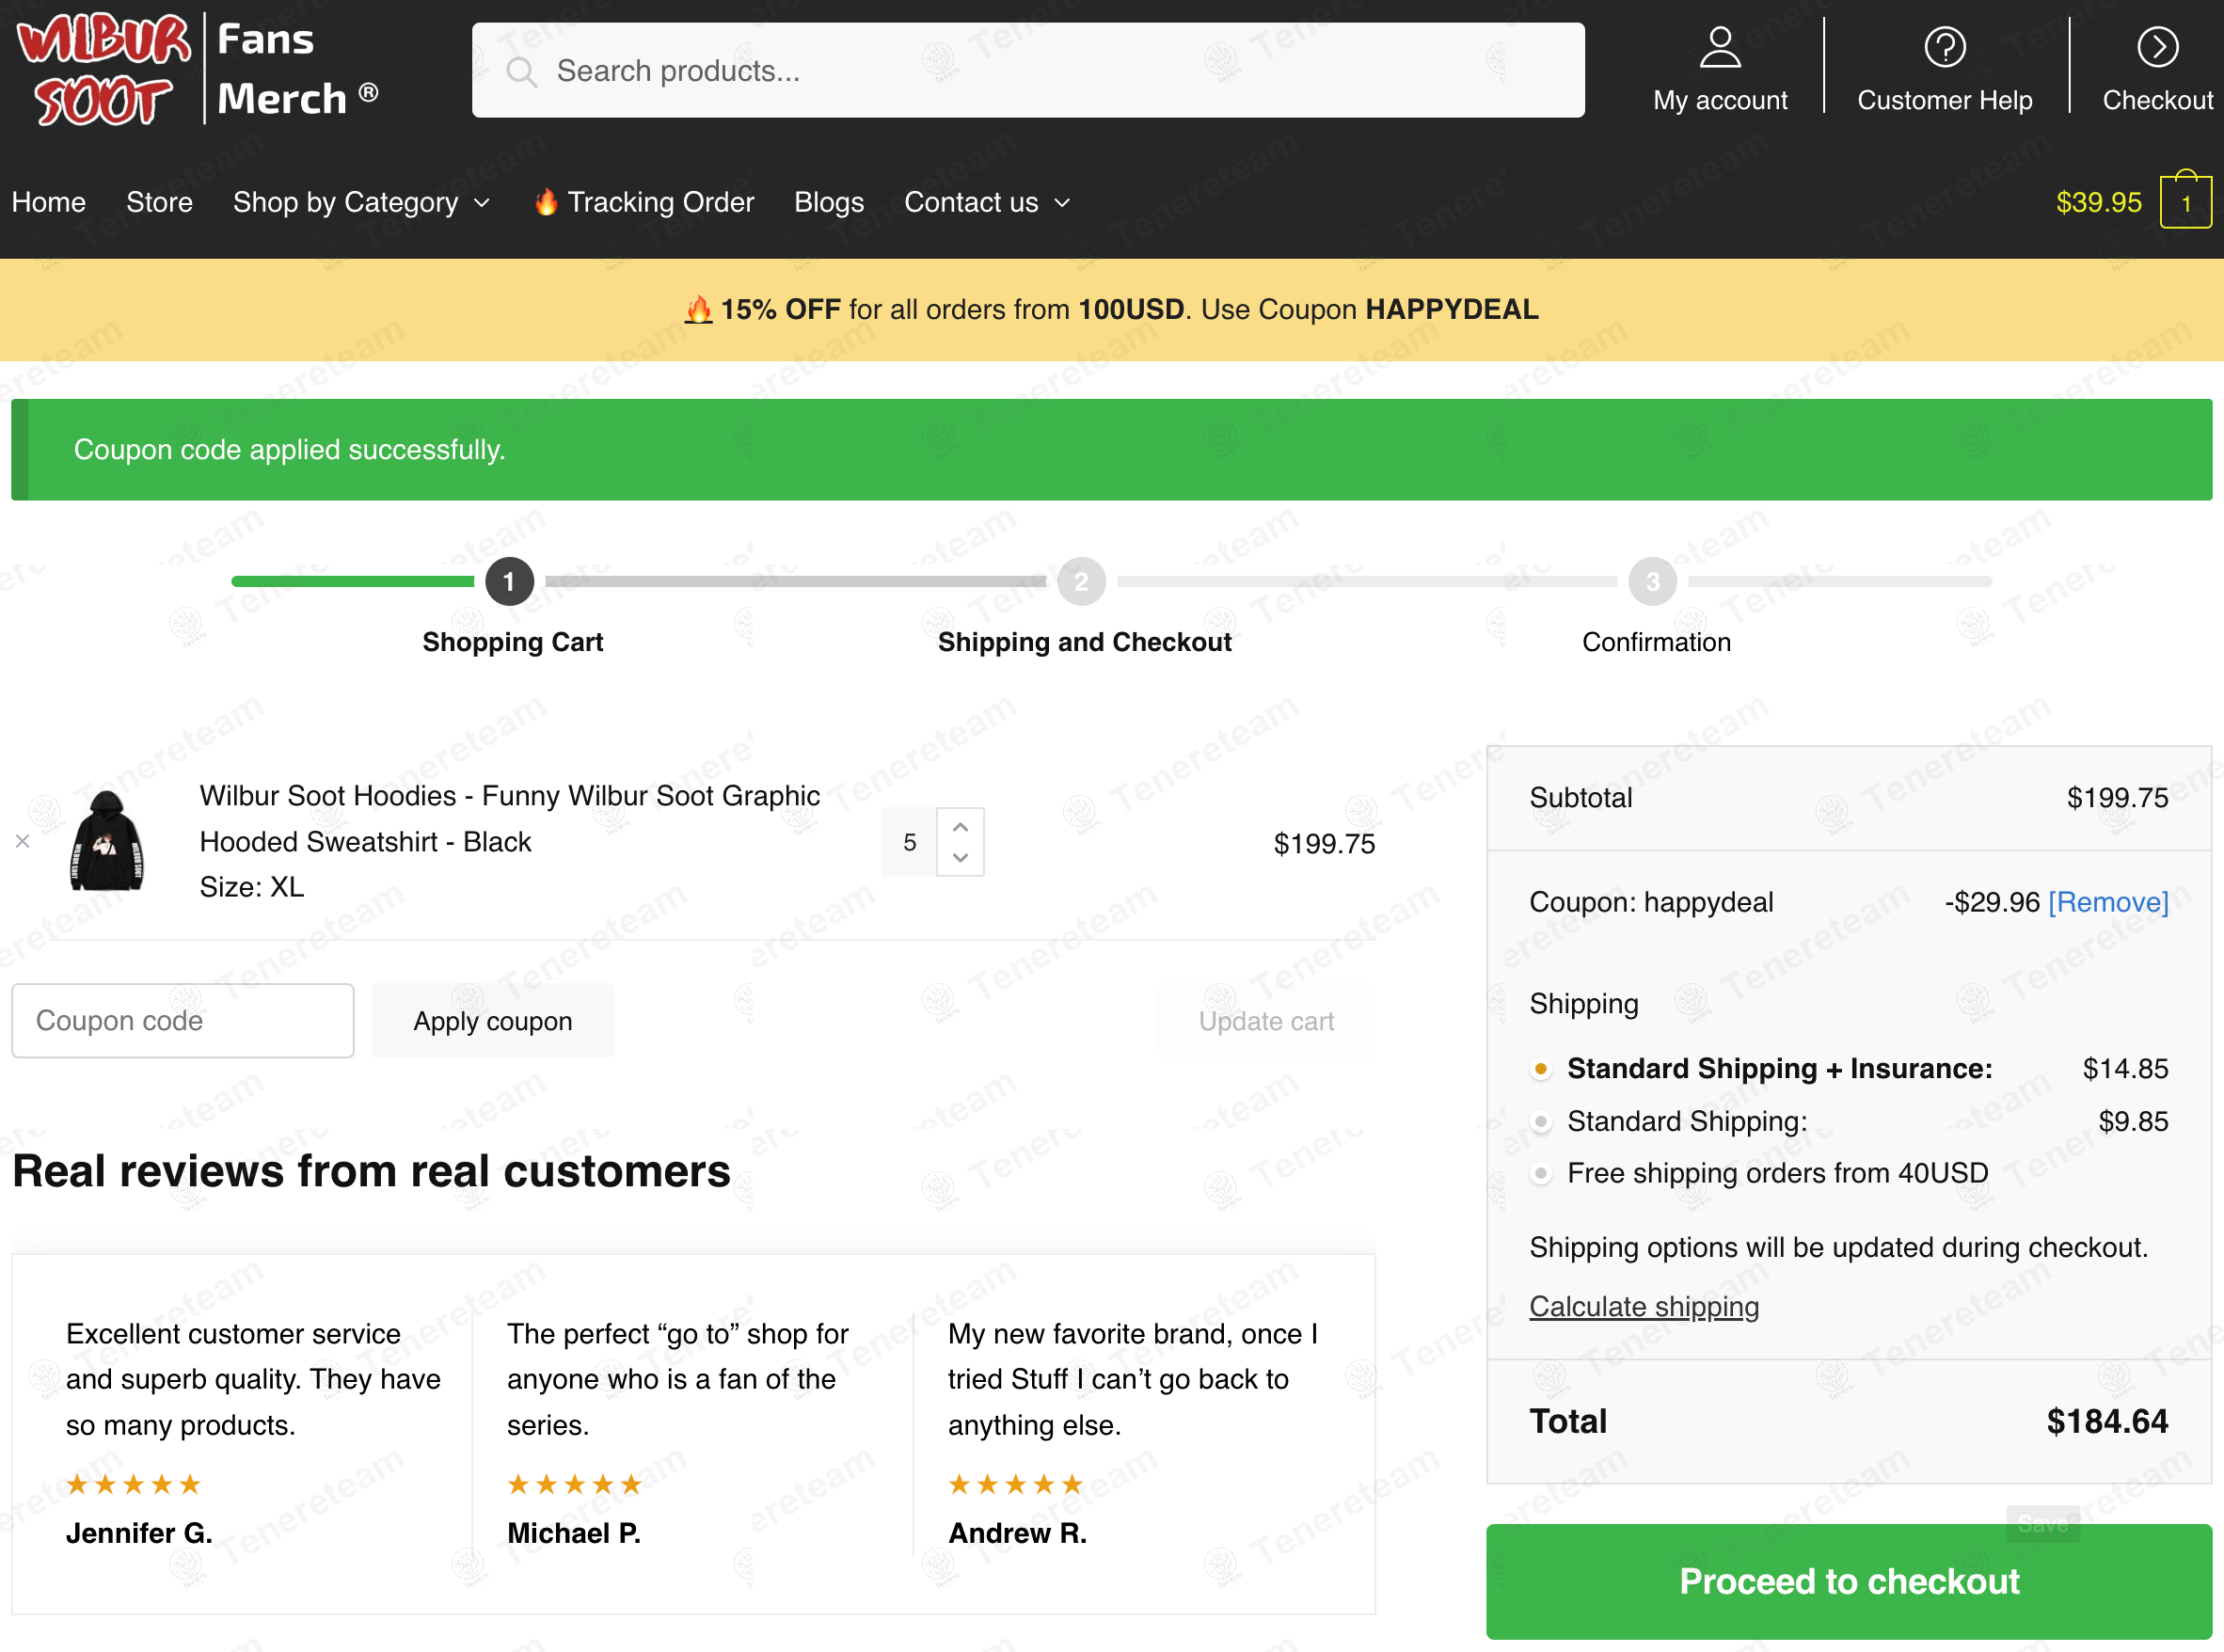Click the Total amount $184.64
Viewport: 2224px width, 1652px height.
point(2107,1421)
